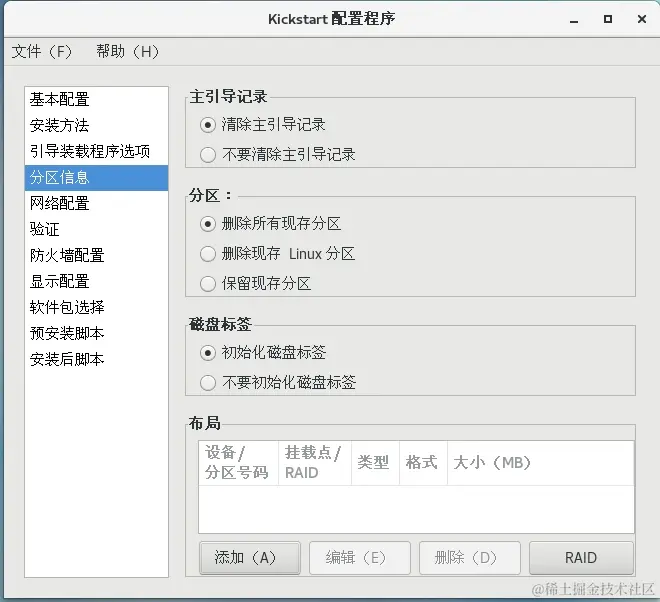The image size is (660, 602).
Task: Switch to 防火墙配置 section
Action: click(96, 256)
